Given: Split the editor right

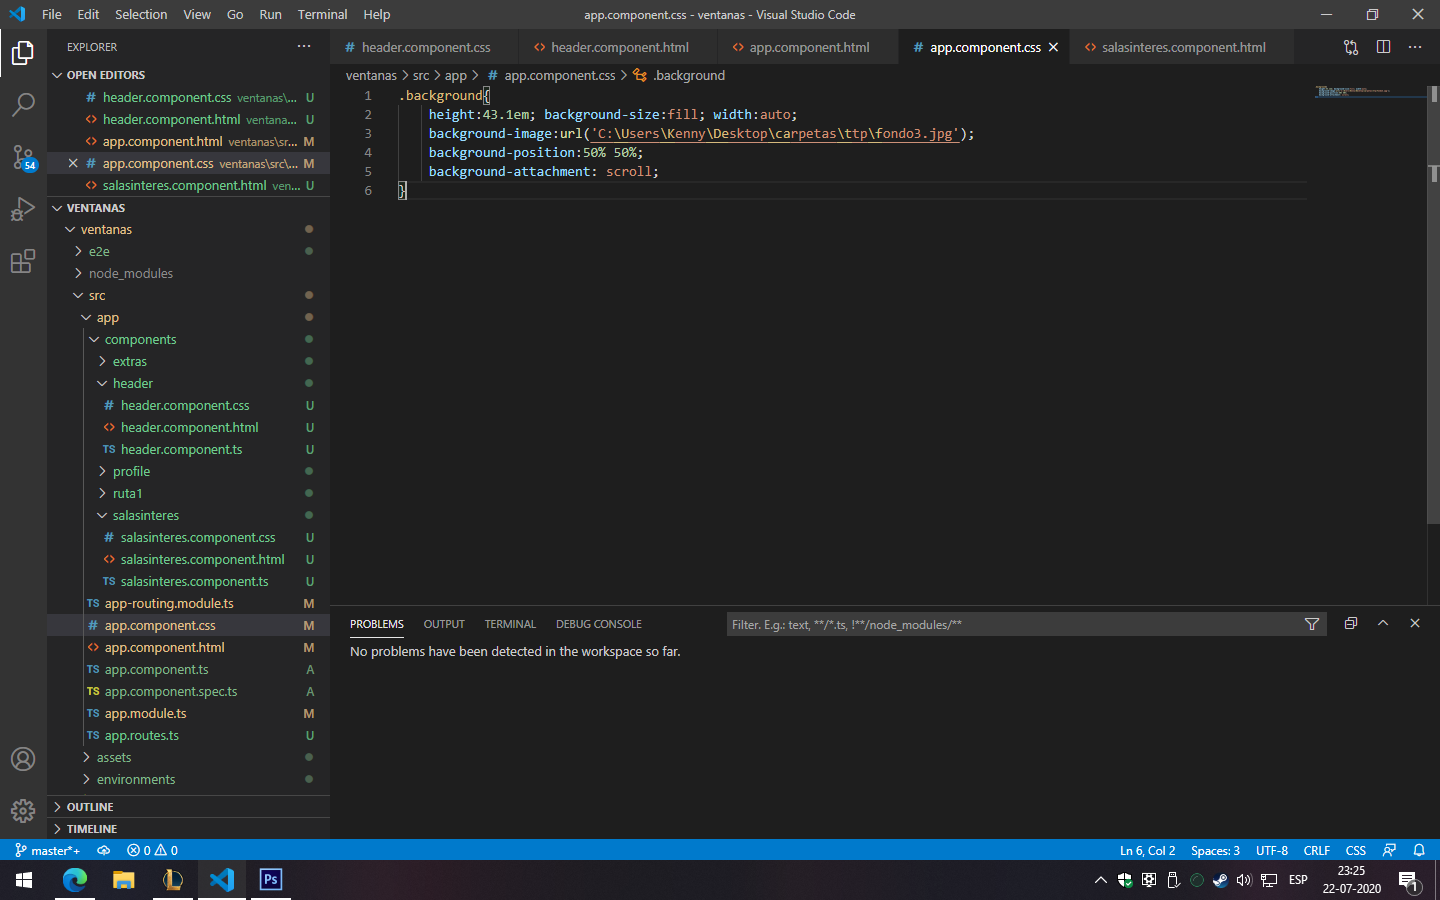Looking at the screenshot, I should point(1383,47).
